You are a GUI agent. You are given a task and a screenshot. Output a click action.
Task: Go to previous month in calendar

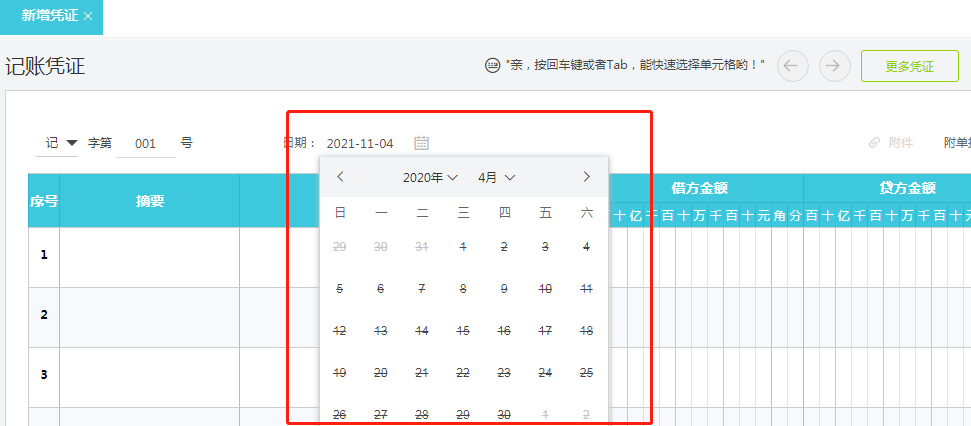[340, 177]
